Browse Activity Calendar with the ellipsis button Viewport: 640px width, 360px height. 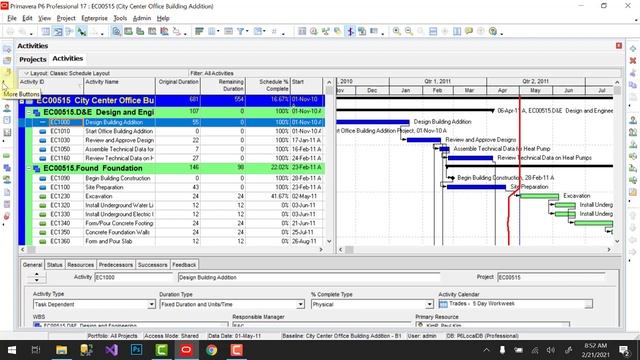tap(588, 304)
